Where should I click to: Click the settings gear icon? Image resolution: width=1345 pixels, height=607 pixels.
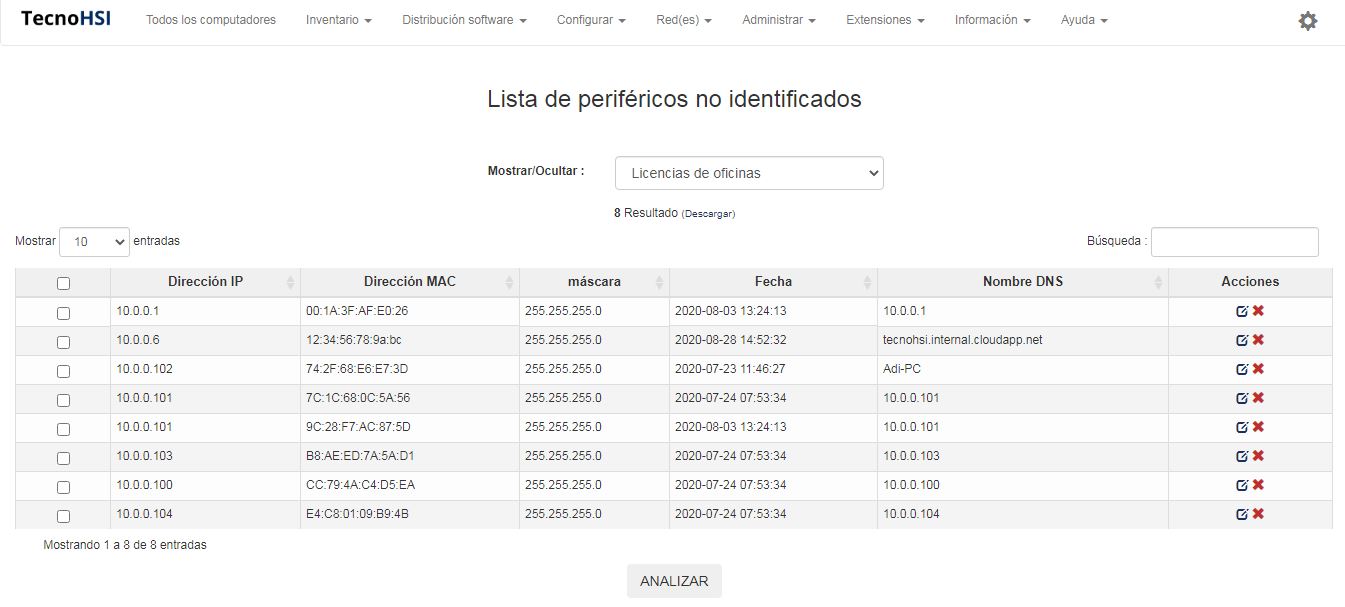(1307, 21)
